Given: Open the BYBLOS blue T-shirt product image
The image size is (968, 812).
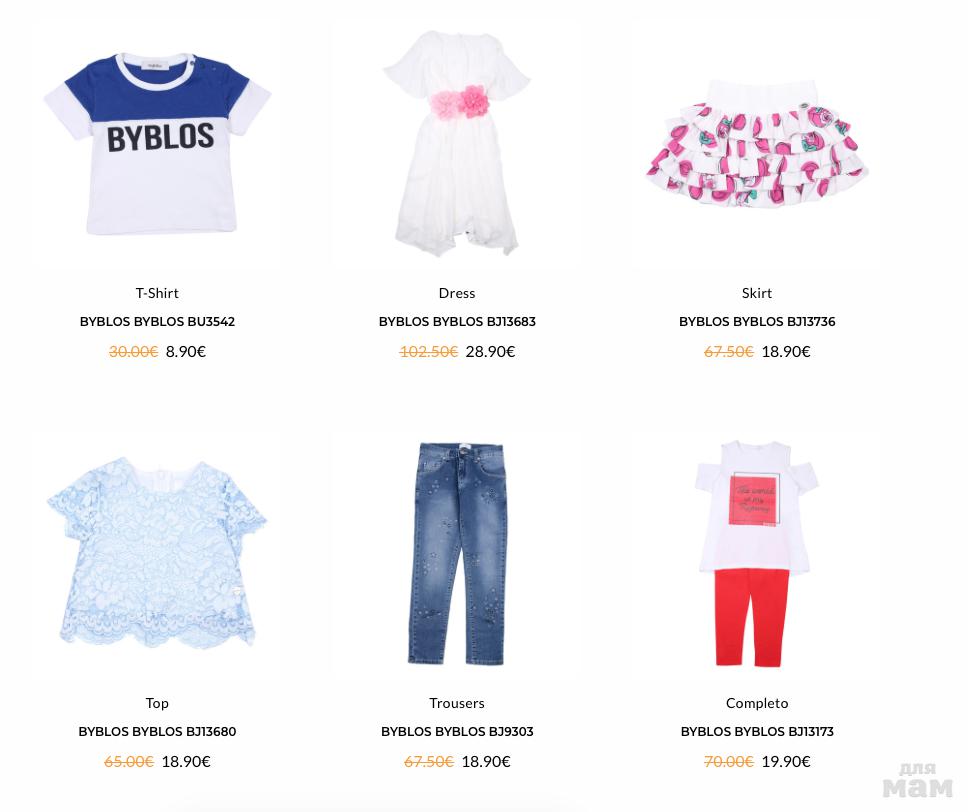Looking at the screenshot, I should point(157,144).
